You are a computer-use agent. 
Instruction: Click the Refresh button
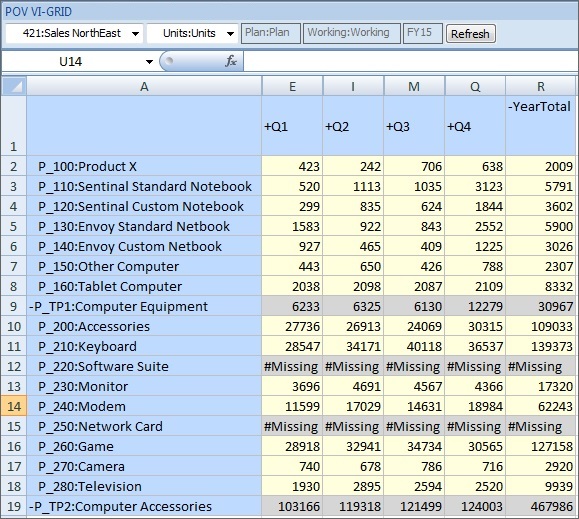(470, 34)
